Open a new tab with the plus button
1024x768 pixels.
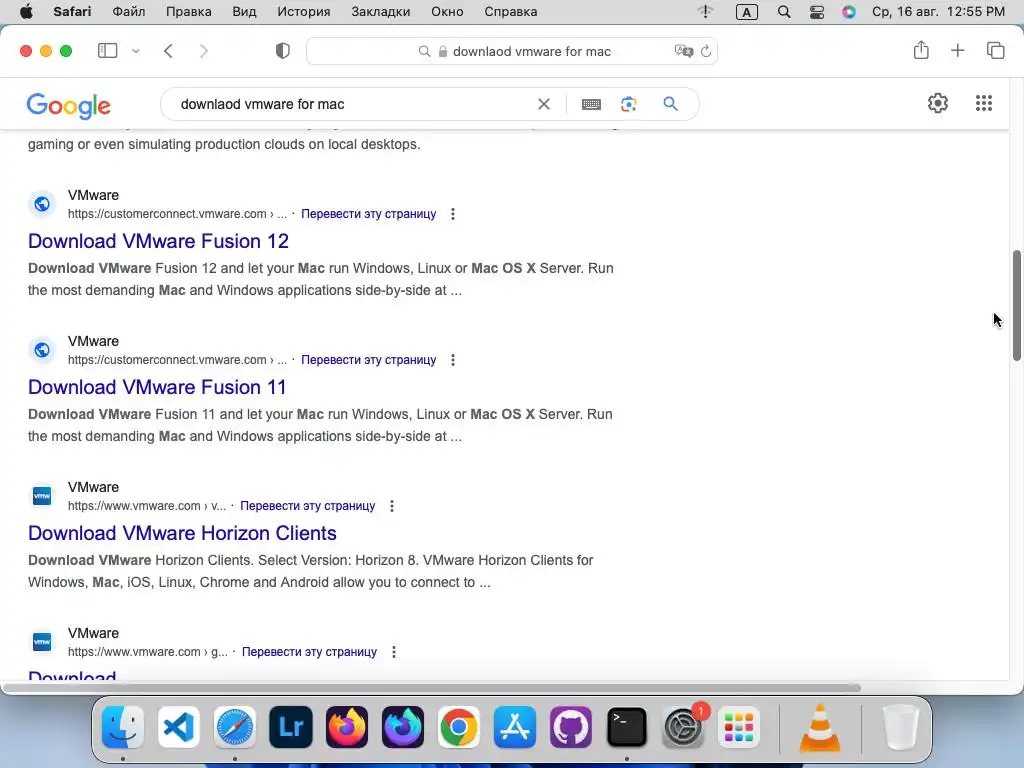(x=957, y=50)
